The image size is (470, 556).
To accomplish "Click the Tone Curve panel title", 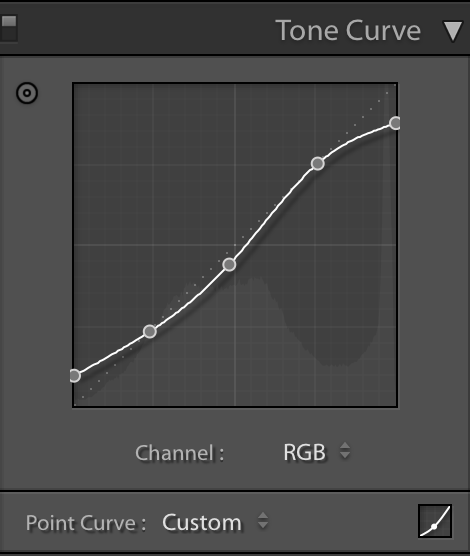I will pyautogui.click(x=348, y=30).
